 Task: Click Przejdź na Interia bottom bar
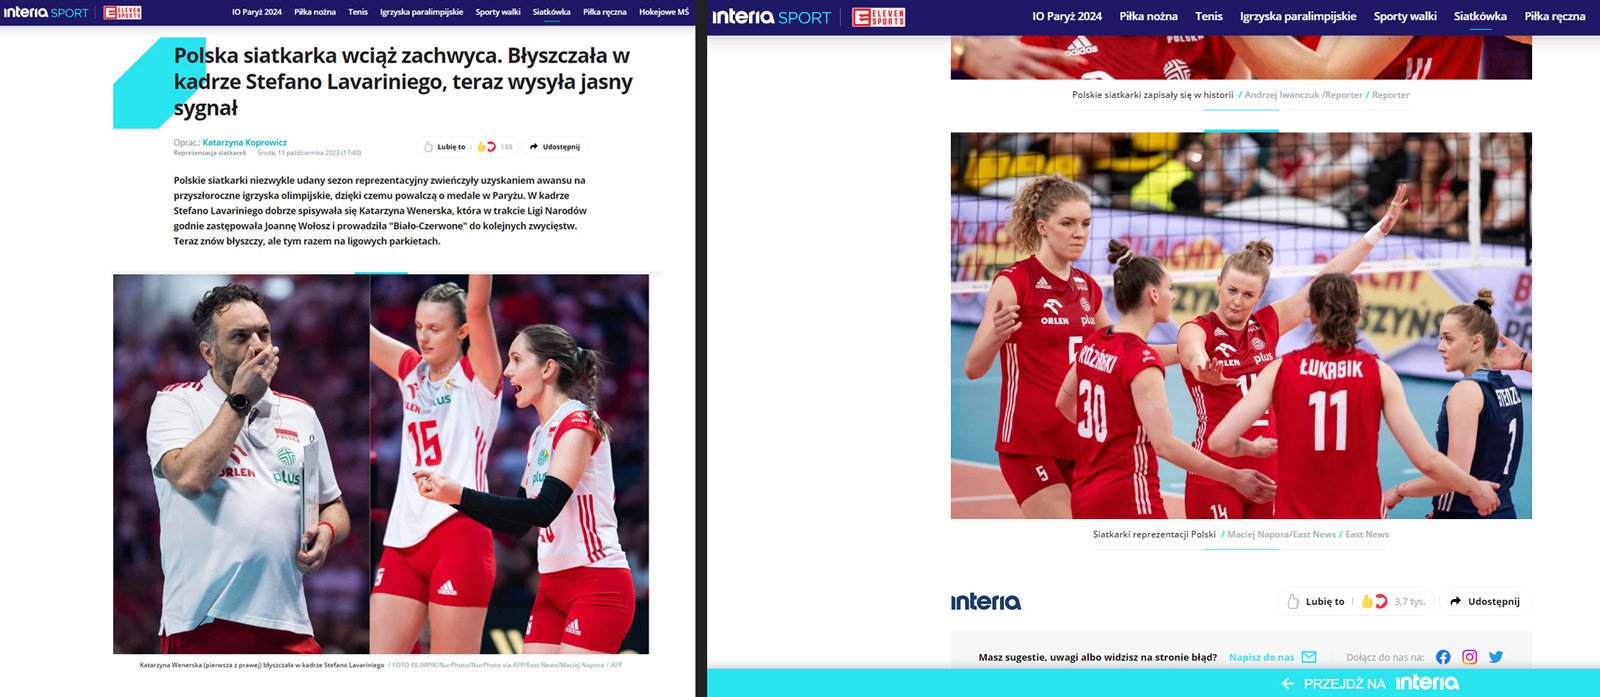pyautogui.click(x=1153, y=683)
